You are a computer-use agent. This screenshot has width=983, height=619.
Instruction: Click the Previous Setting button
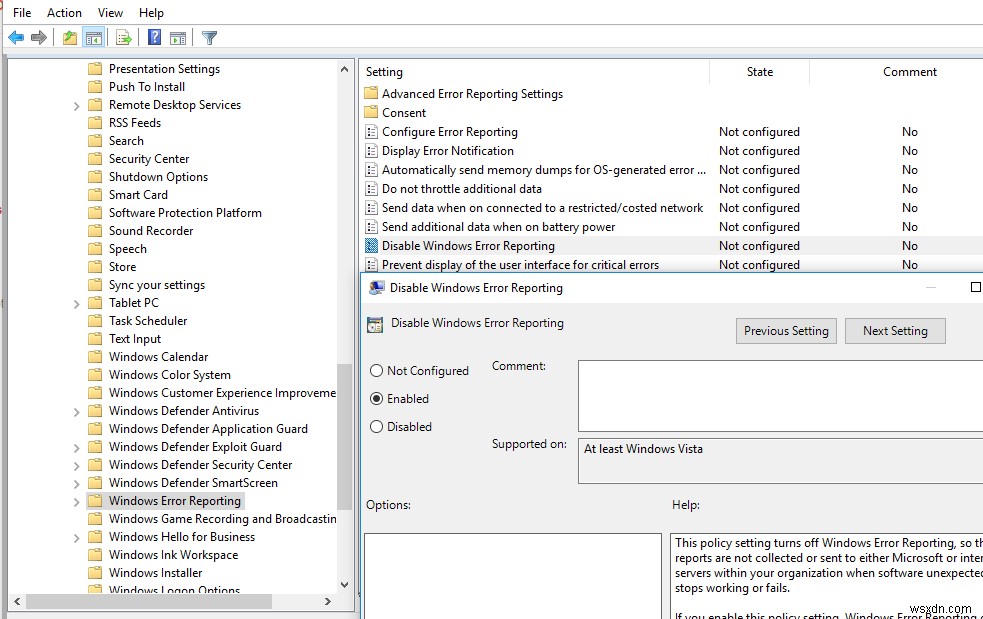coord(786,330)
